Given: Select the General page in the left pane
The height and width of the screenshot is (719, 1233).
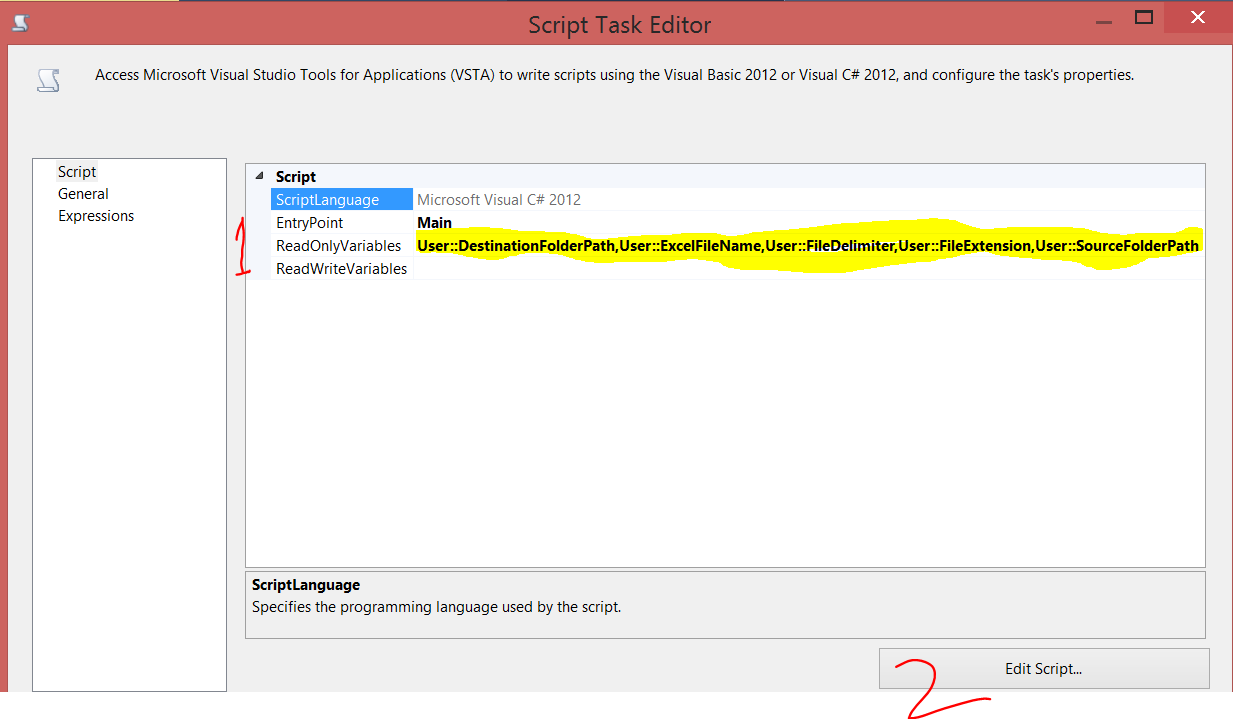Looking at the screenshot, I should pos(83,193).
